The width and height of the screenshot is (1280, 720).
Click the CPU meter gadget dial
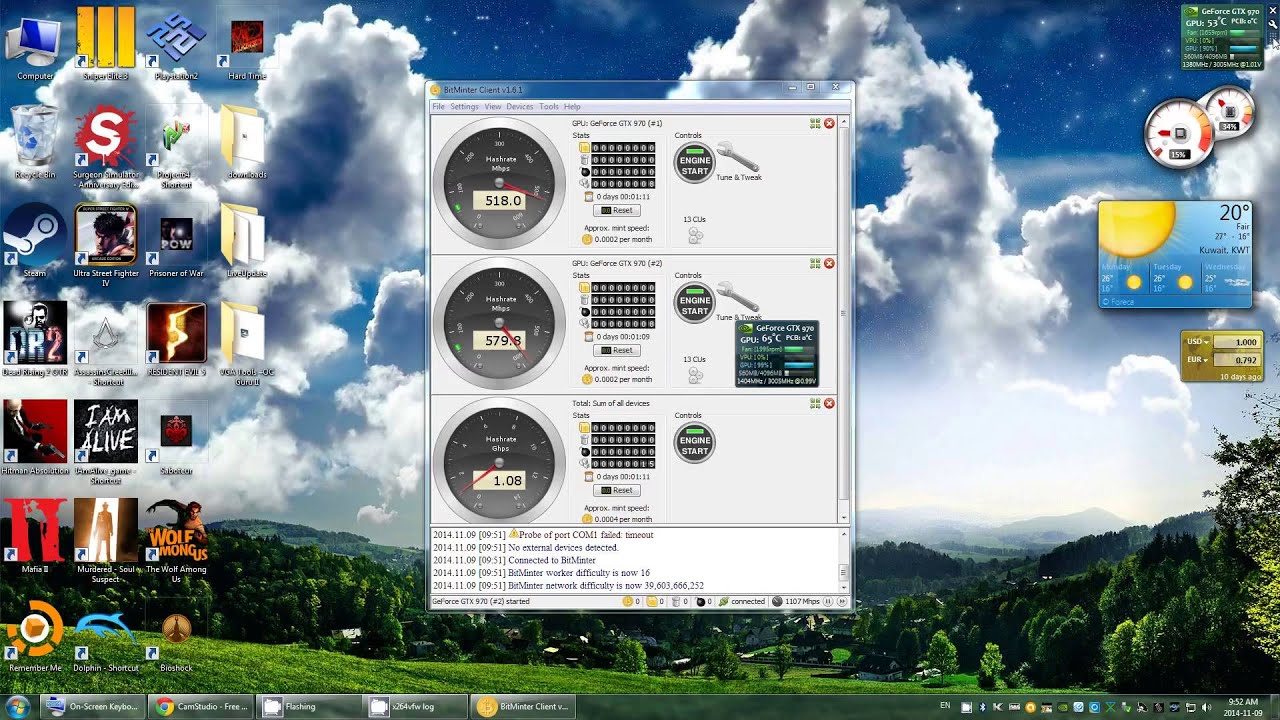pyautogui.click(x=1178, y=133)
